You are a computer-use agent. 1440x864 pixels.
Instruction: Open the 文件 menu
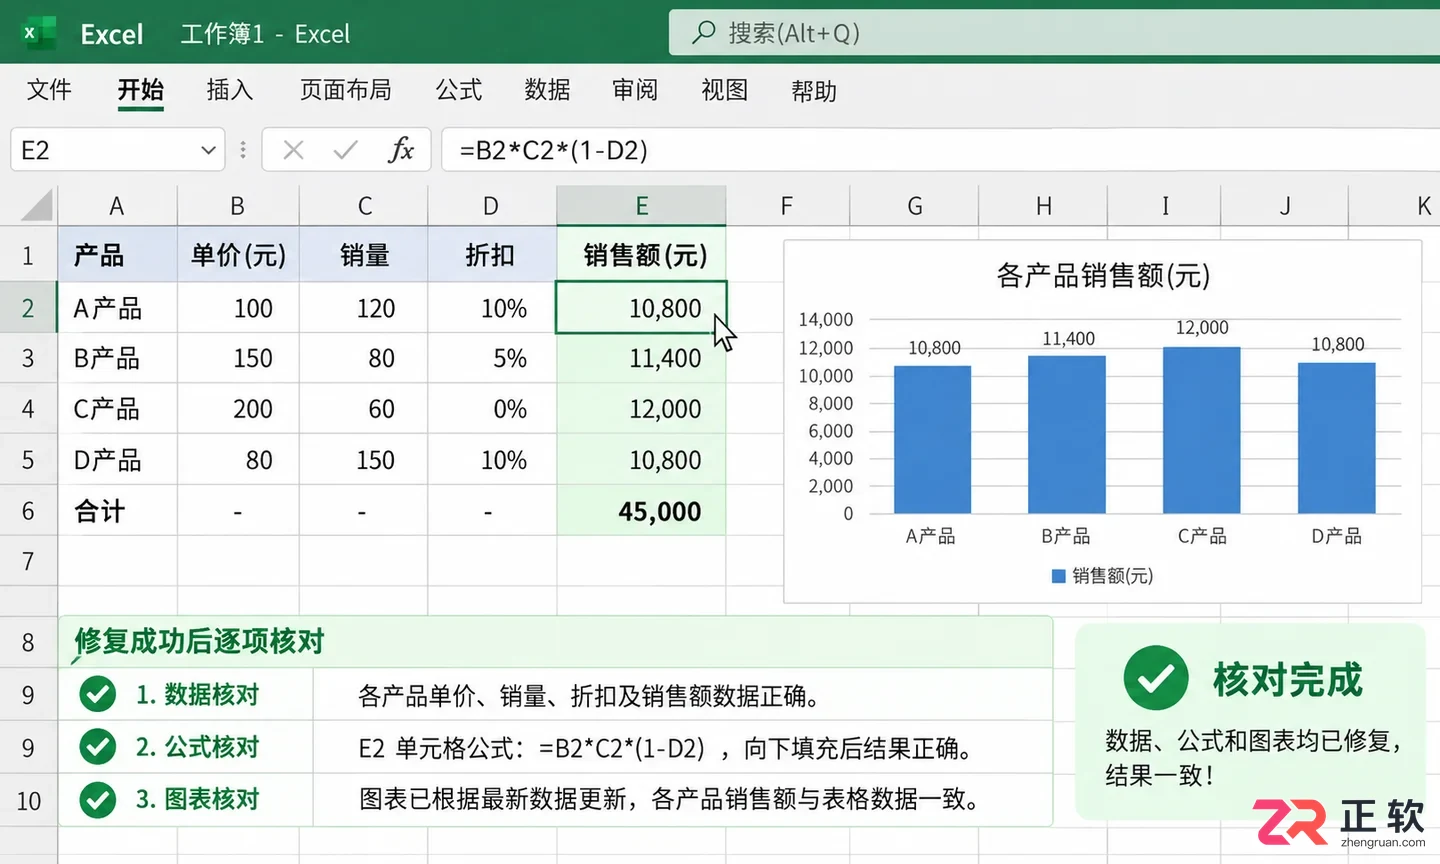pyautogui.click(x=49, y=90)
